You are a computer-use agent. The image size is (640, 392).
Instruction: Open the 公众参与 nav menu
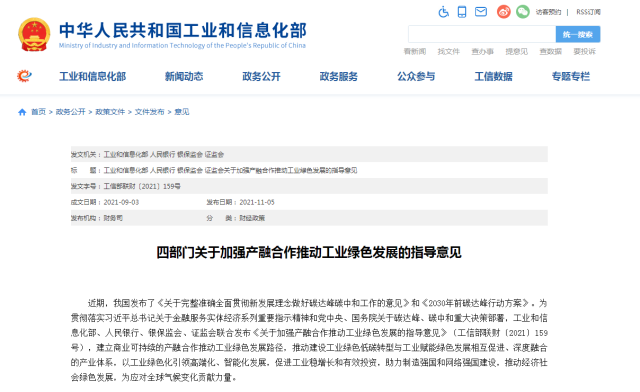click(x=416, y=76)
